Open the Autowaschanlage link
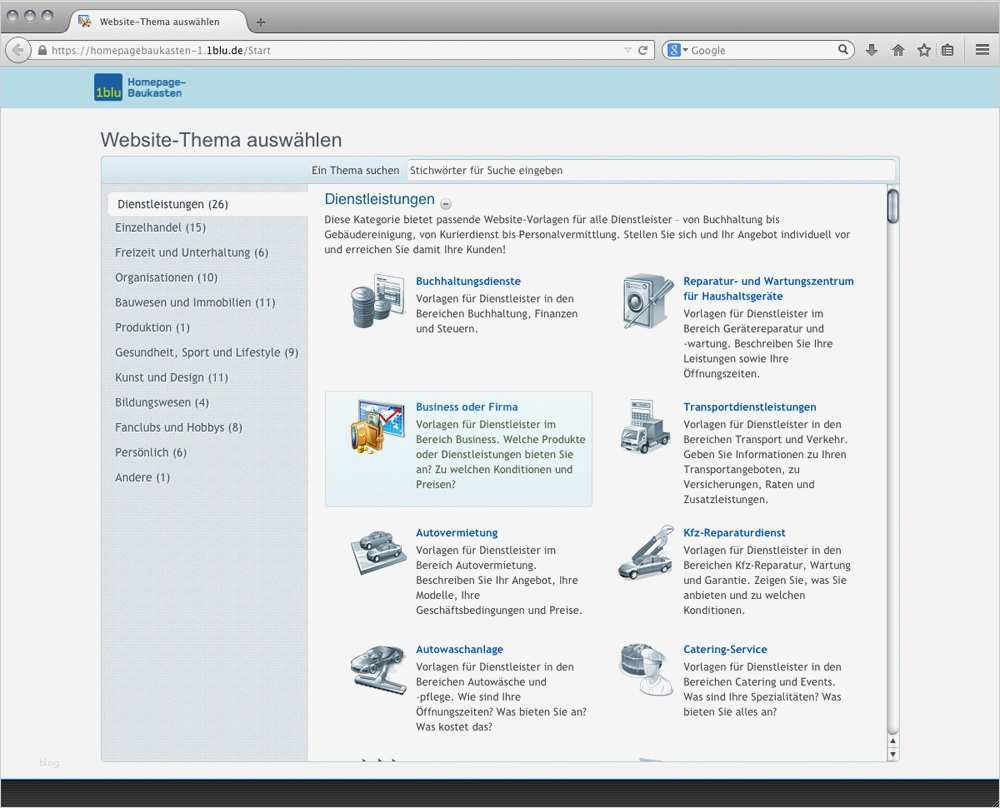 459,649
